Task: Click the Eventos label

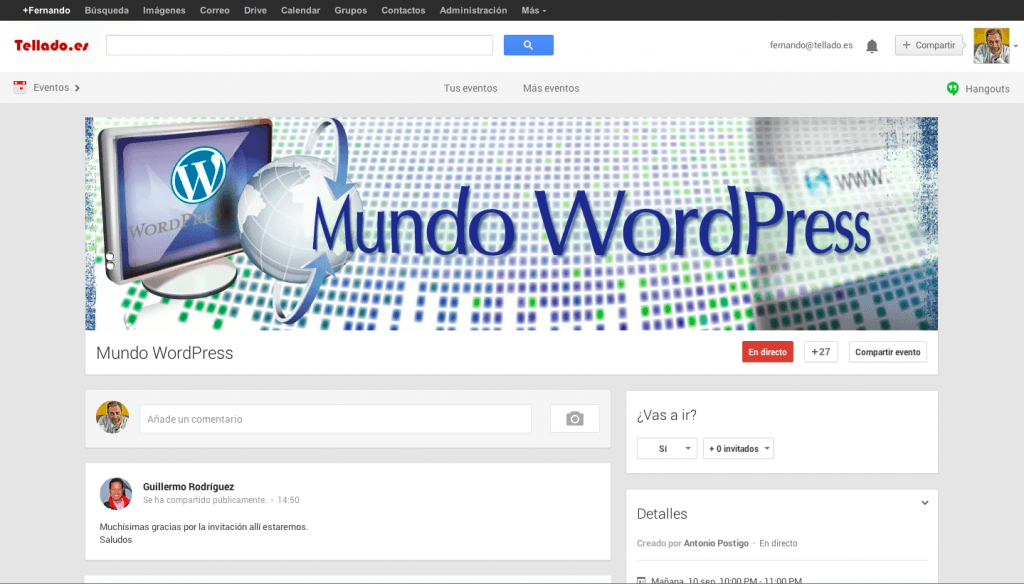Action: (x=51, y=88)
